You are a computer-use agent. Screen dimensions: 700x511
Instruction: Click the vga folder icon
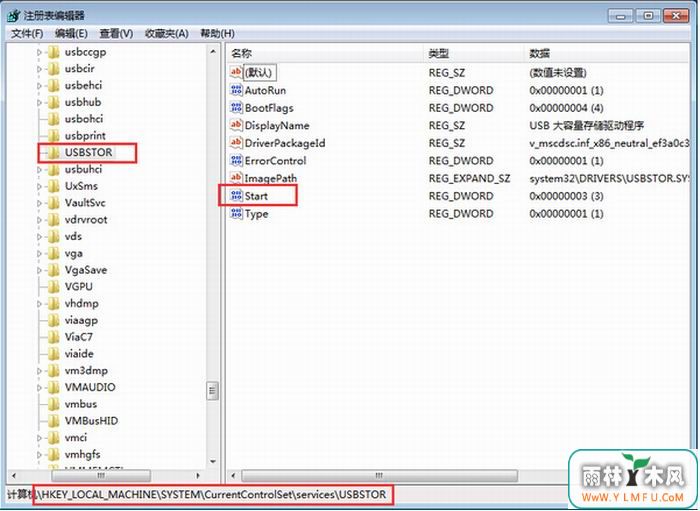pos(54,253)
